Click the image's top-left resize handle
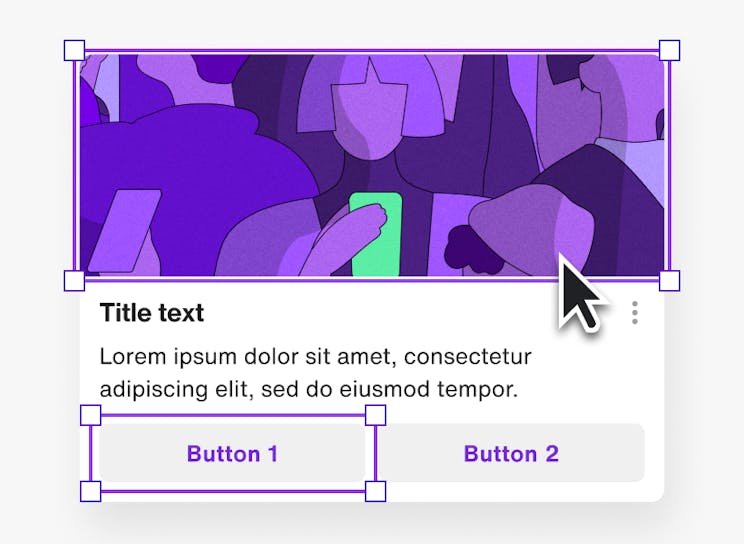 (x=74, y=50)
